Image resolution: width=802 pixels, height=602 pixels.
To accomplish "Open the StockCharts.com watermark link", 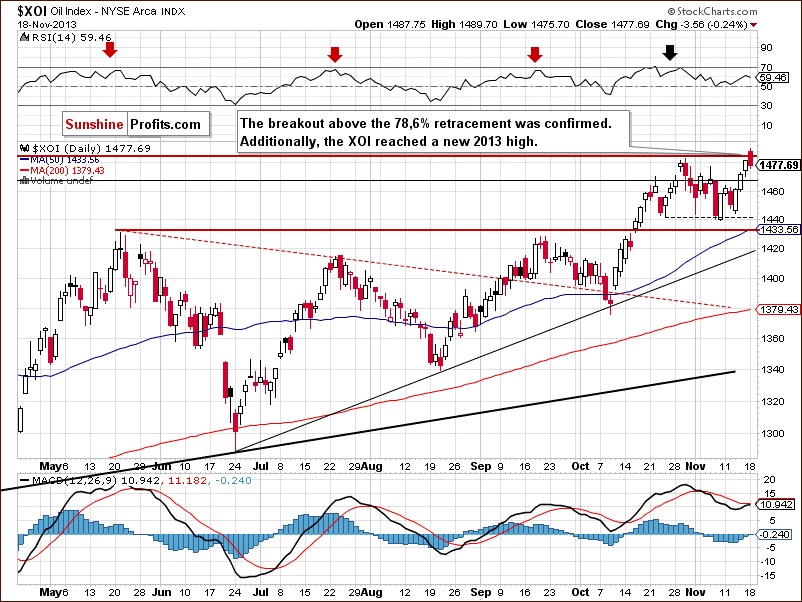I will pos(712,11).
